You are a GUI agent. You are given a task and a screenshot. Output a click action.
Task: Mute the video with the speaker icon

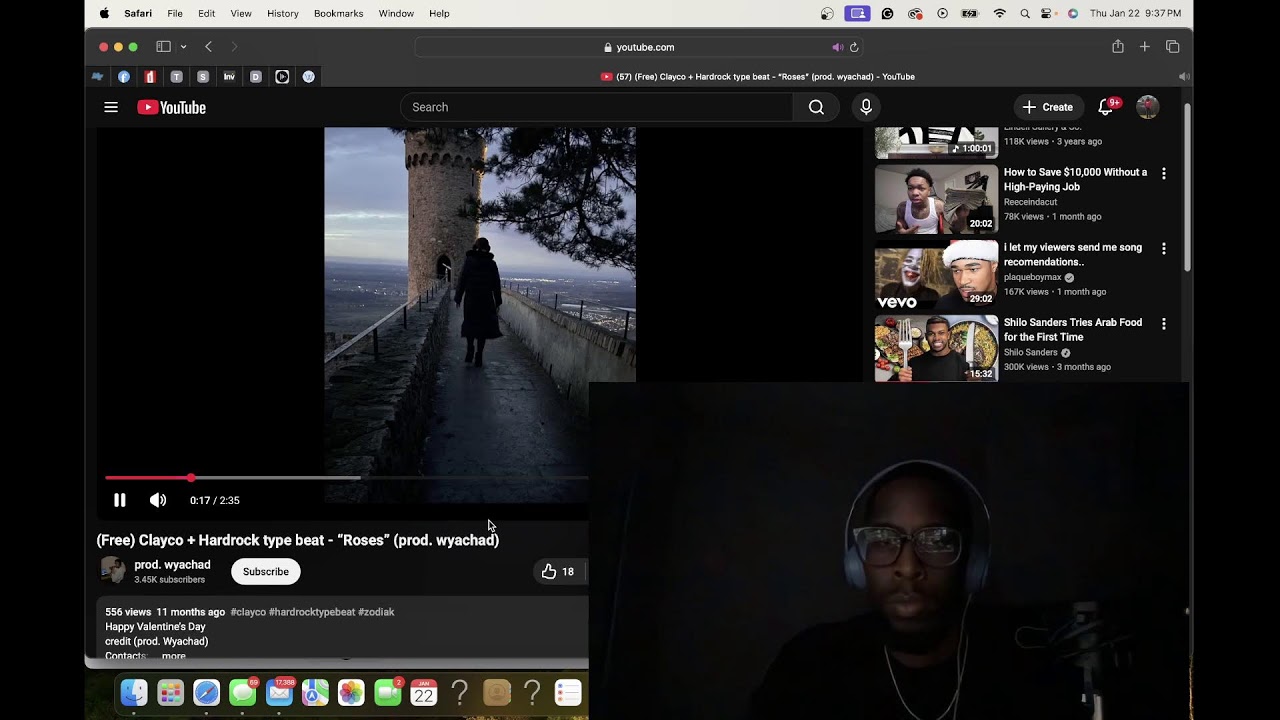tap(158, 500)
